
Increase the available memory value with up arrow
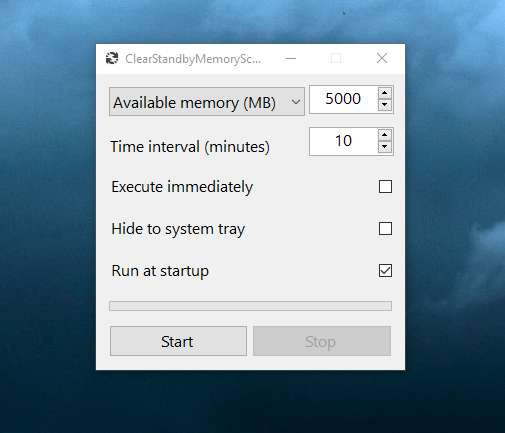pyautogui.click(x=385, y=93)
